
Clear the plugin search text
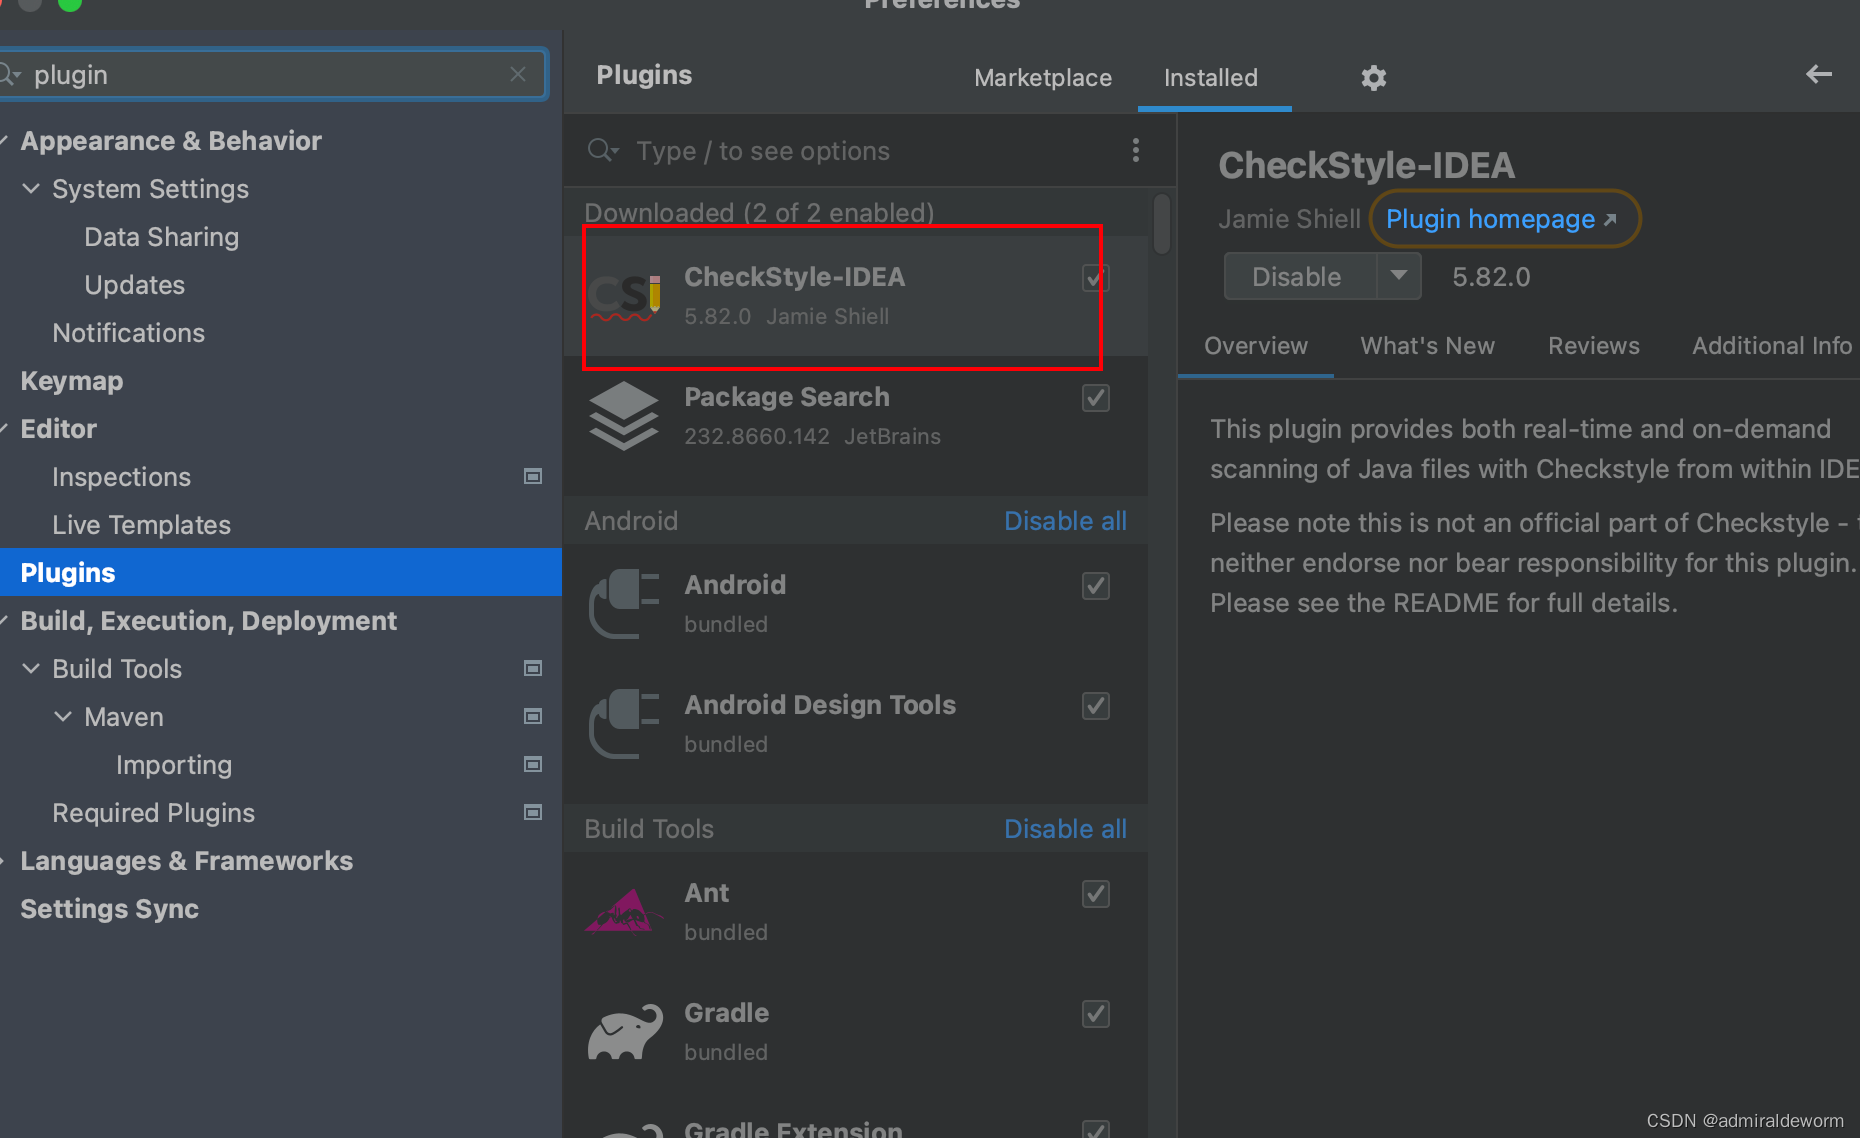pos(518,74)
